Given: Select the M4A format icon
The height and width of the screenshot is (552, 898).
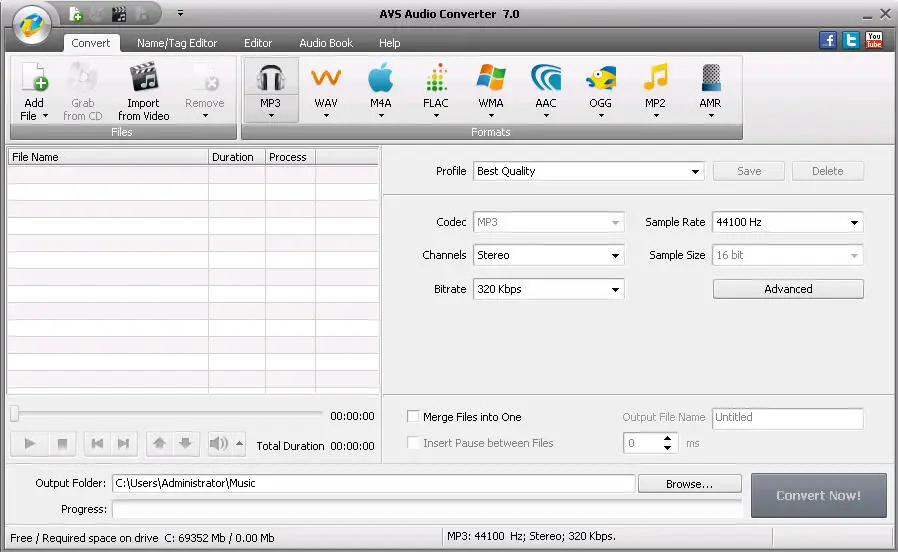Looking at the screenshot, I should coord(380,77).
